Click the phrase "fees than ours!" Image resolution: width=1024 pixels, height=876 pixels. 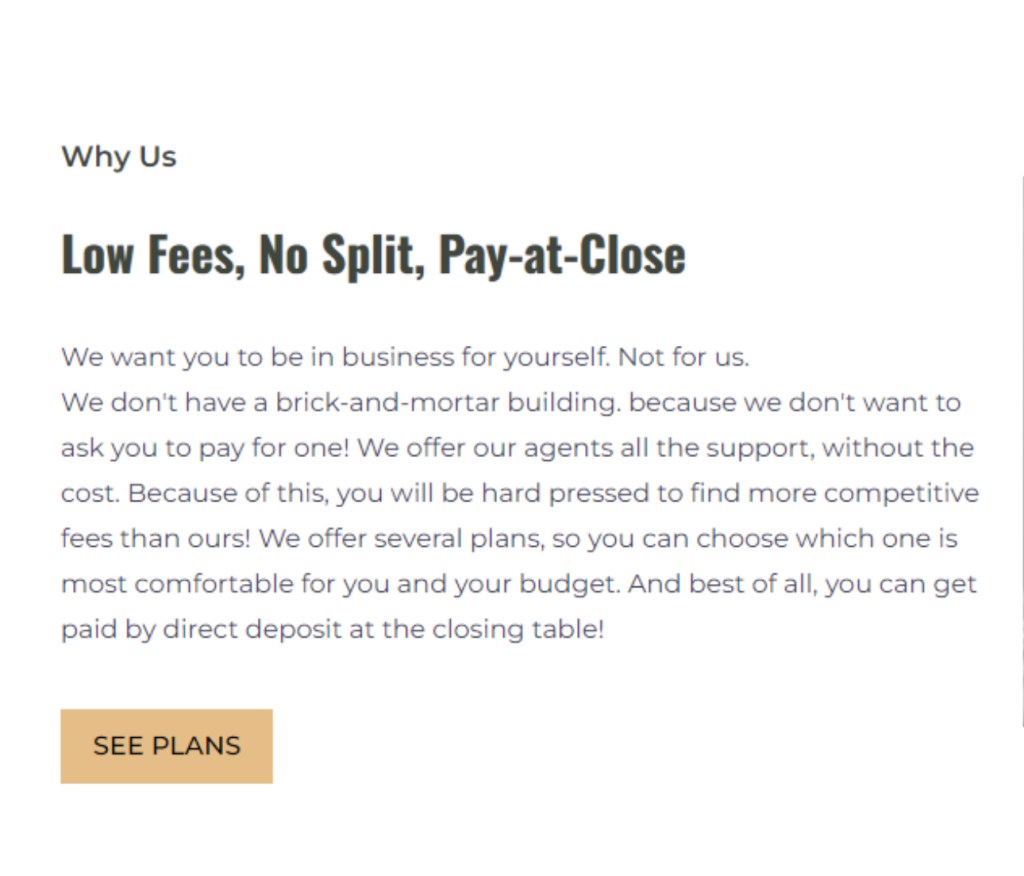155,539
